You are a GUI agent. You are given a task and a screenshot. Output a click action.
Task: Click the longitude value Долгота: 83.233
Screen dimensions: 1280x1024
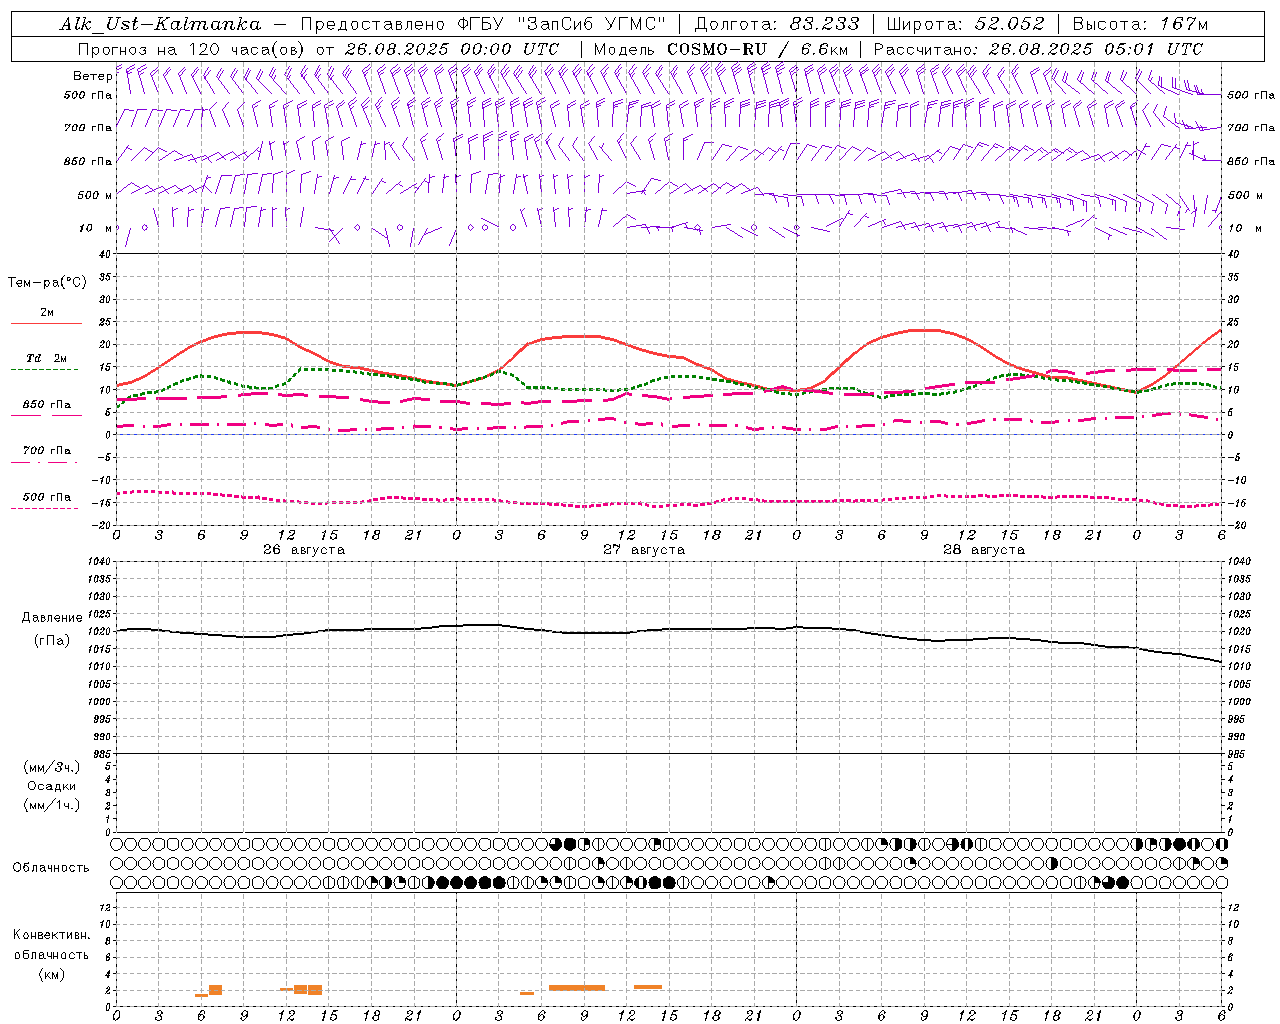pyautogui.click(x=776, y=24)
